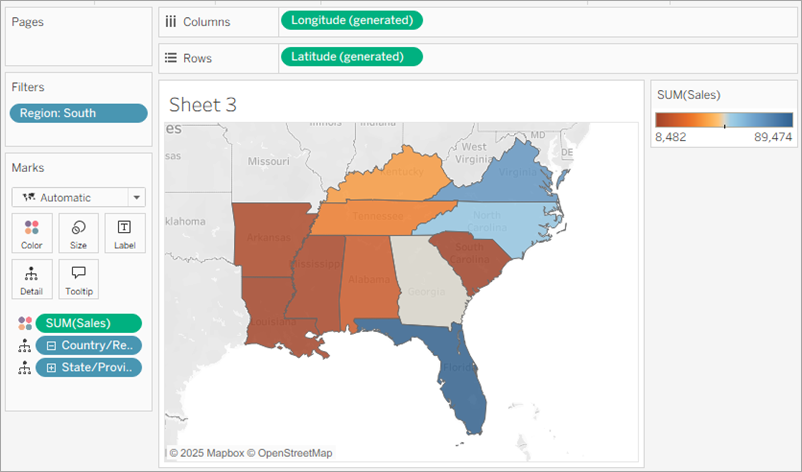
Task: Click the Detail marks card button
Action: (32, 279)
